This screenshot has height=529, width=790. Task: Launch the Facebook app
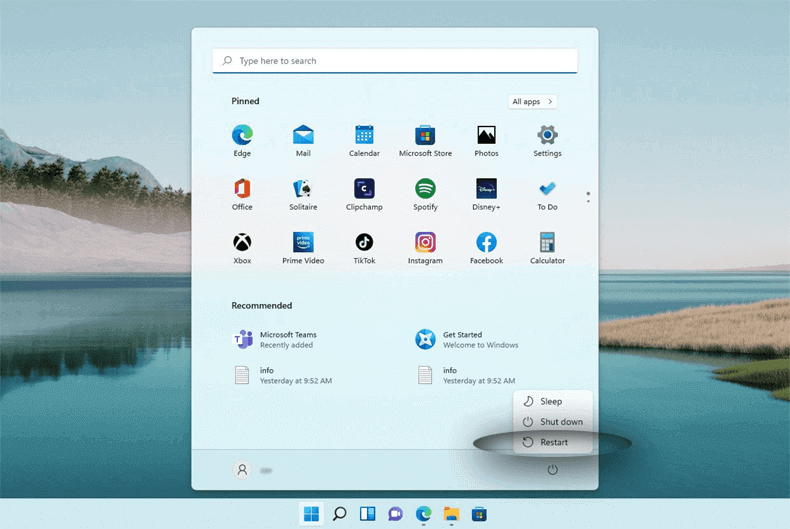486,248
